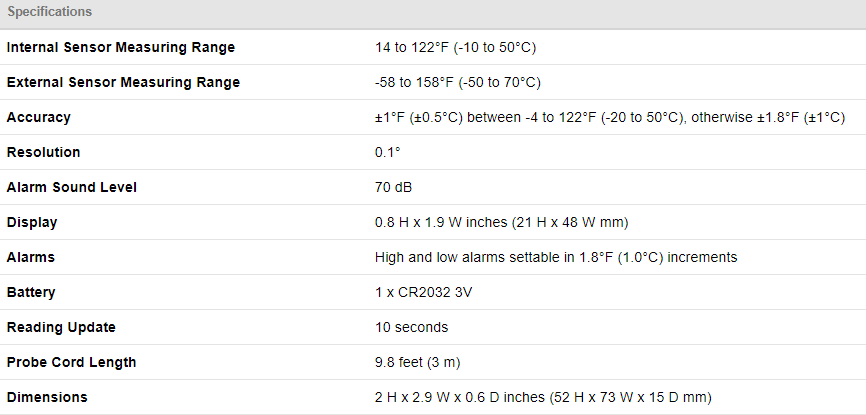Click the high and low alarms description
866x415 pixels.
point(555,257)
